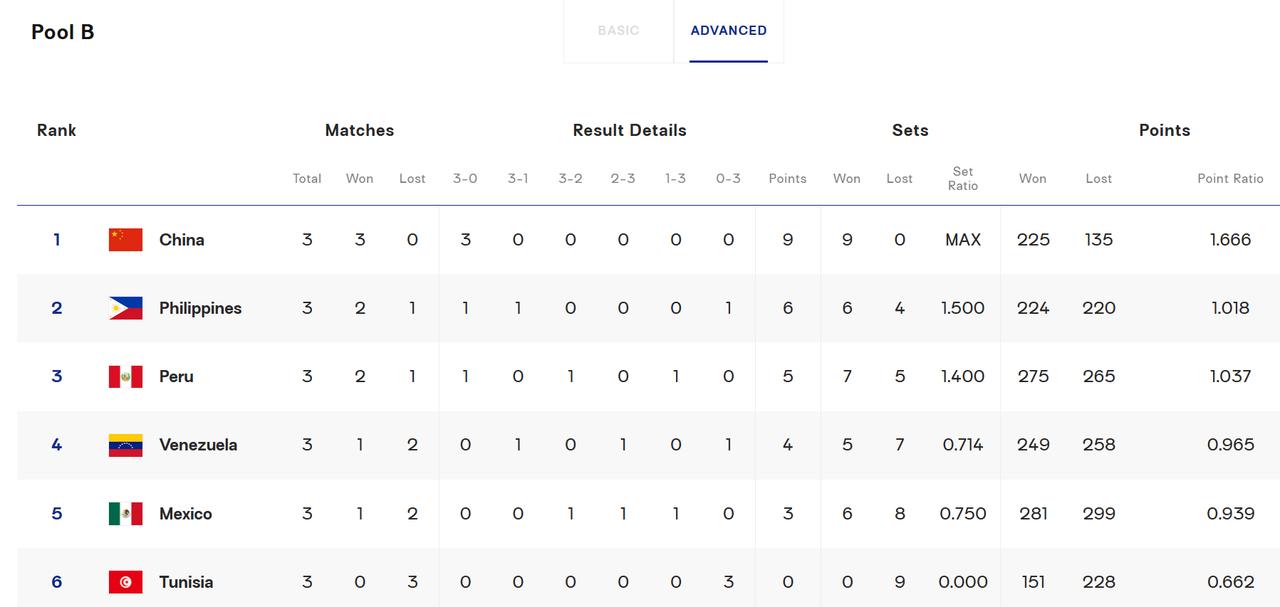
Task: Click the Matches Total column header
Action: click(307, 178)
